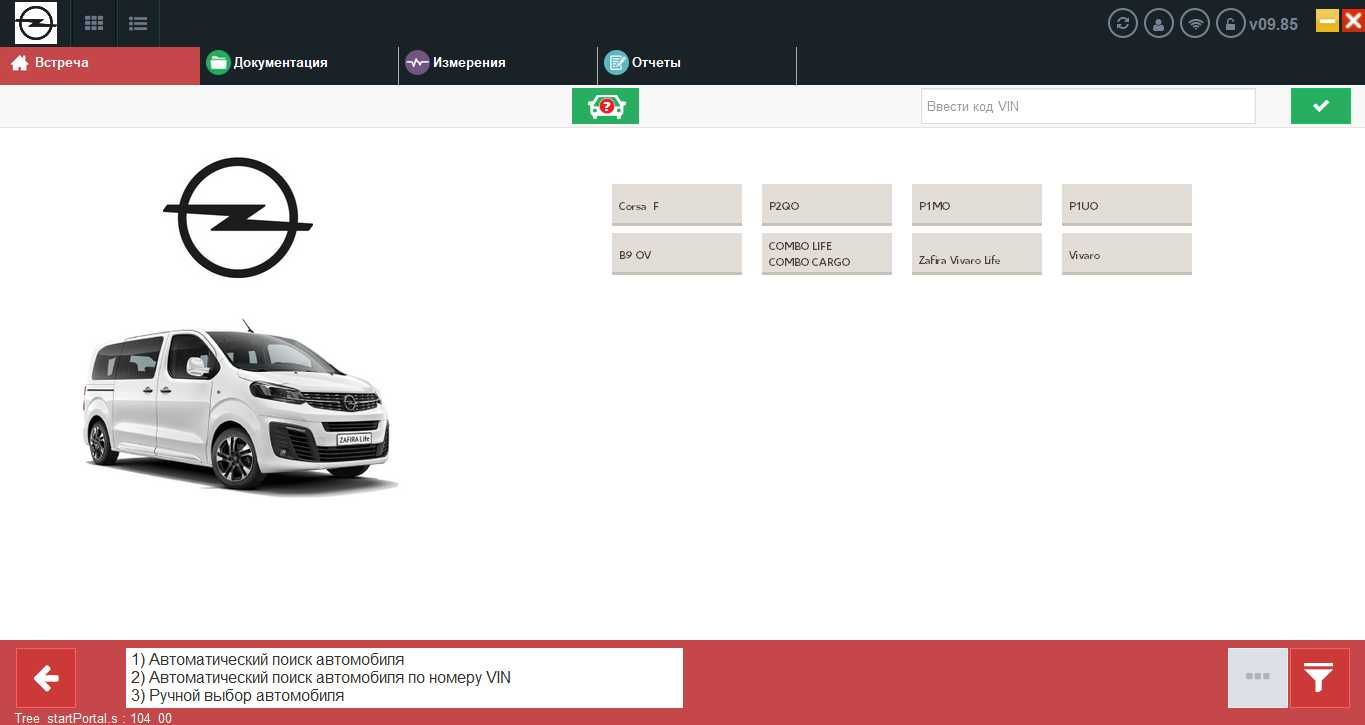Click text Автоматический поиск автомобиля по номеру VIN
Image resolution: width=1365 pixels, height=725 pixels.
tap(330, 678)
